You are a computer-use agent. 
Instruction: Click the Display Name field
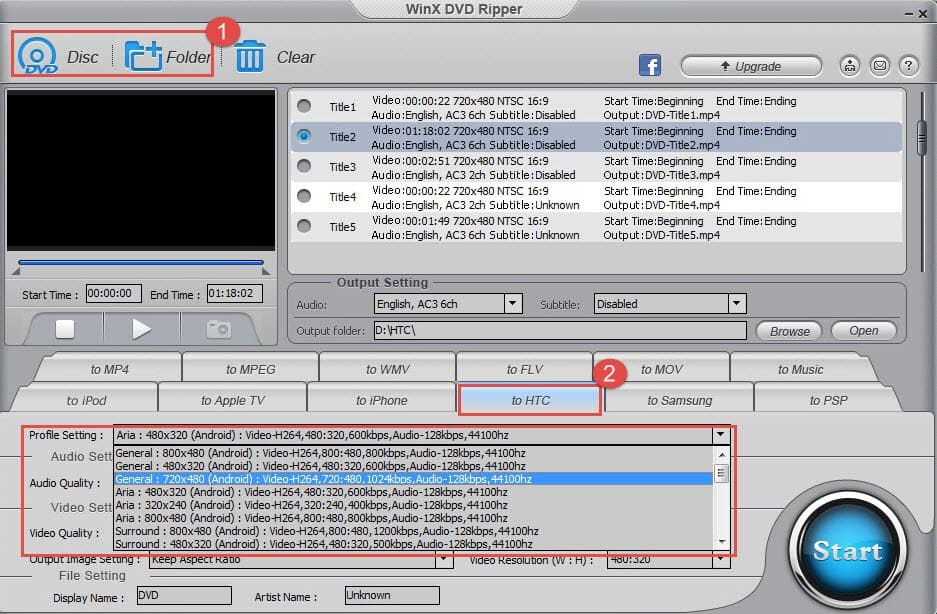184,595
